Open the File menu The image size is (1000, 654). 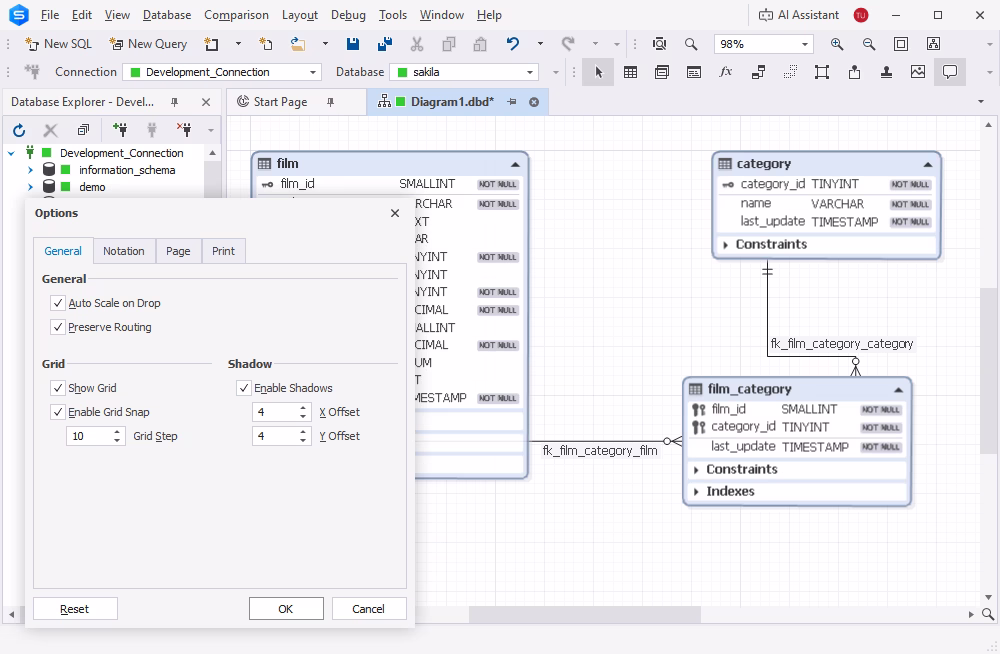point(49,15)
